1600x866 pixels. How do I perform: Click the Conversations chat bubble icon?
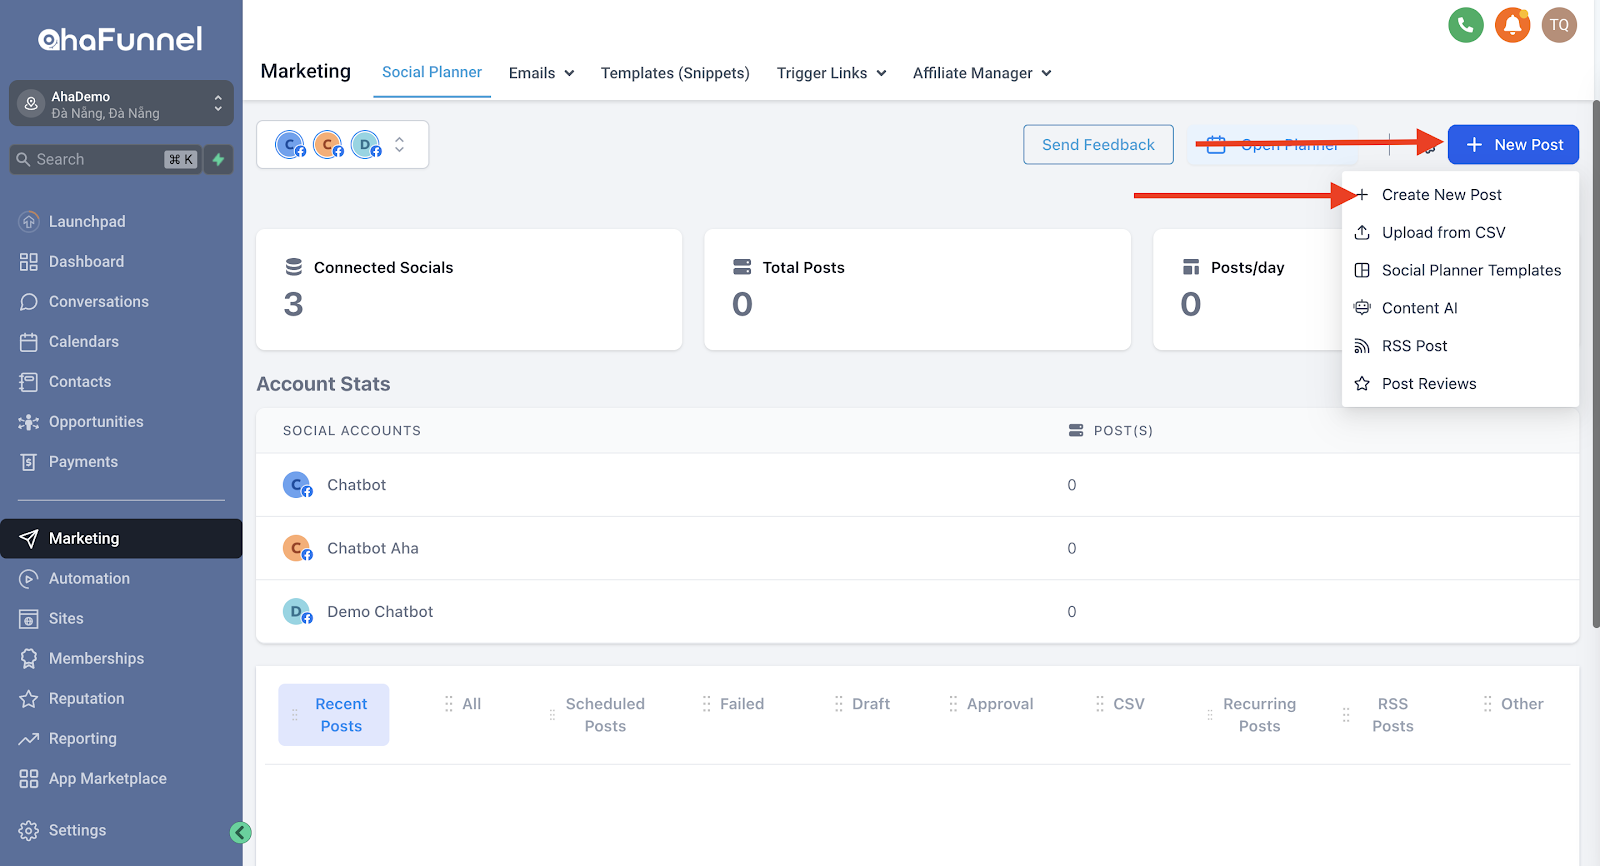29,301
